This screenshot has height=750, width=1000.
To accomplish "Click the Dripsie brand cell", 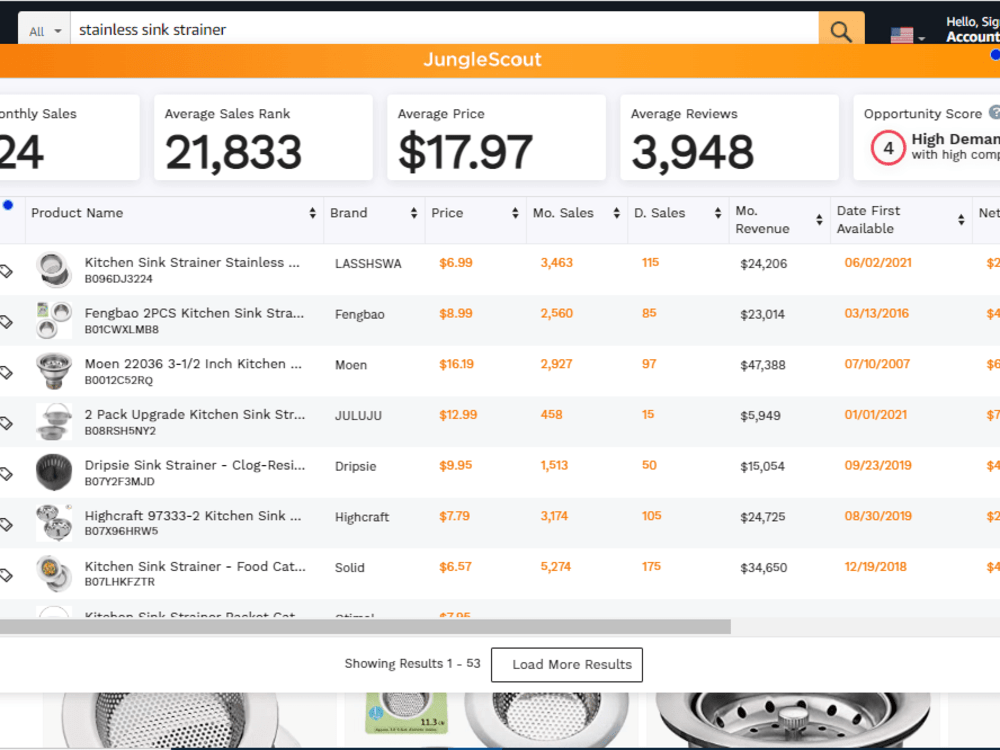I will coord(355,467).
